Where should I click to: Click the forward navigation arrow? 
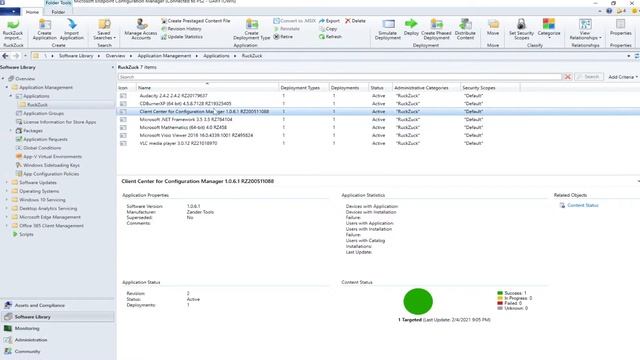pos(16,56)
